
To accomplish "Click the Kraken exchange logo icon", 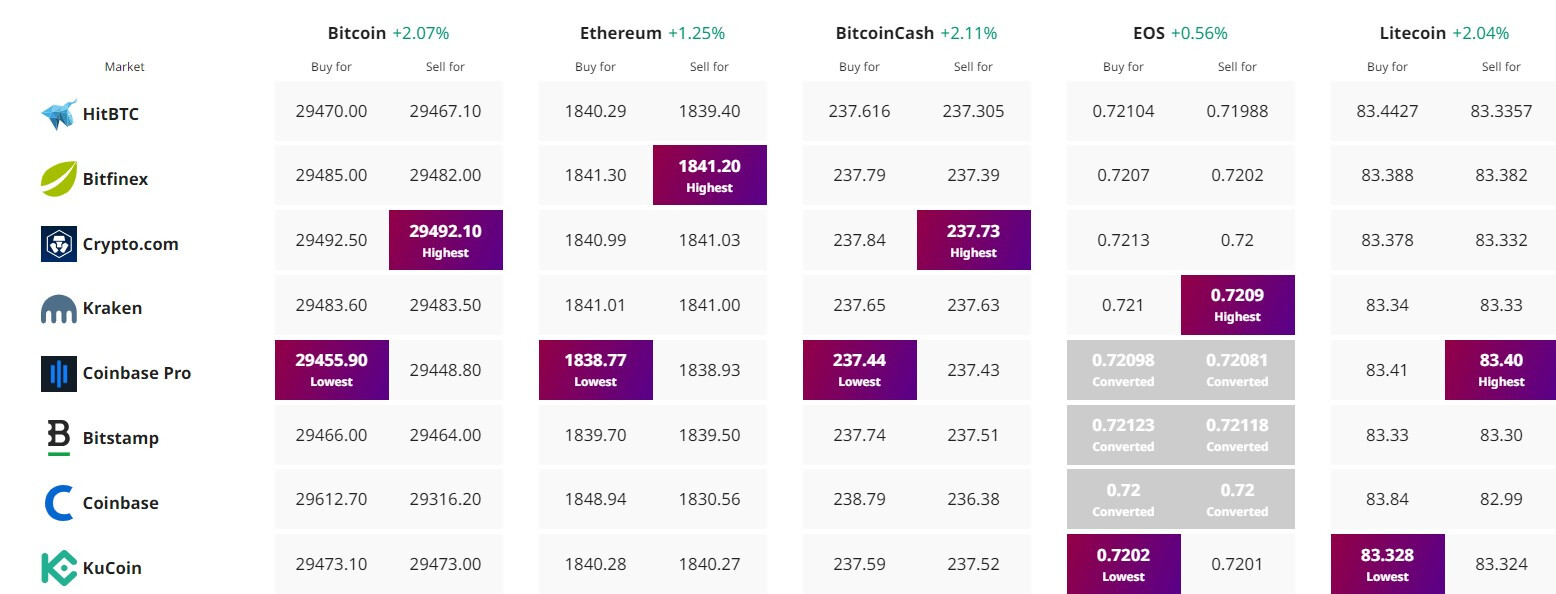I will coord(59,309).
